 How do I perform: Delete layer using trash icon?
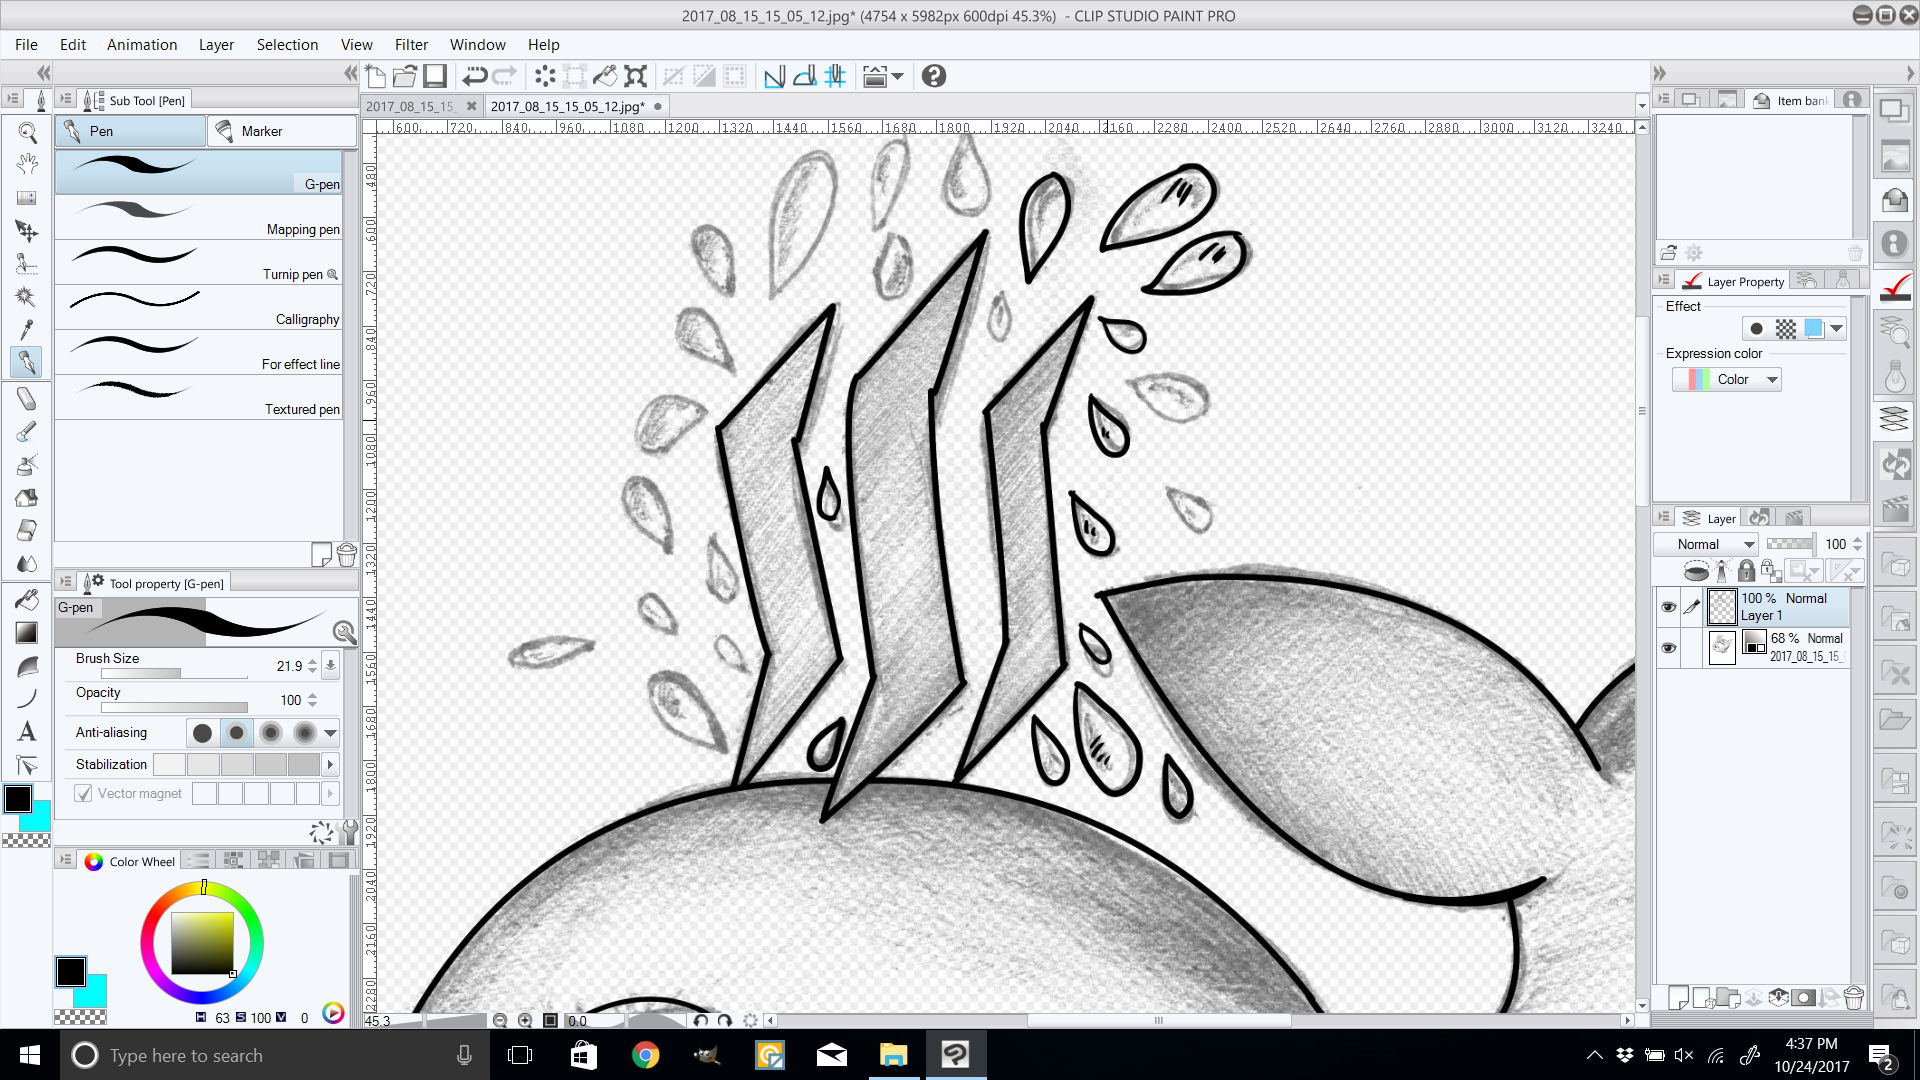coord(1853,997)
